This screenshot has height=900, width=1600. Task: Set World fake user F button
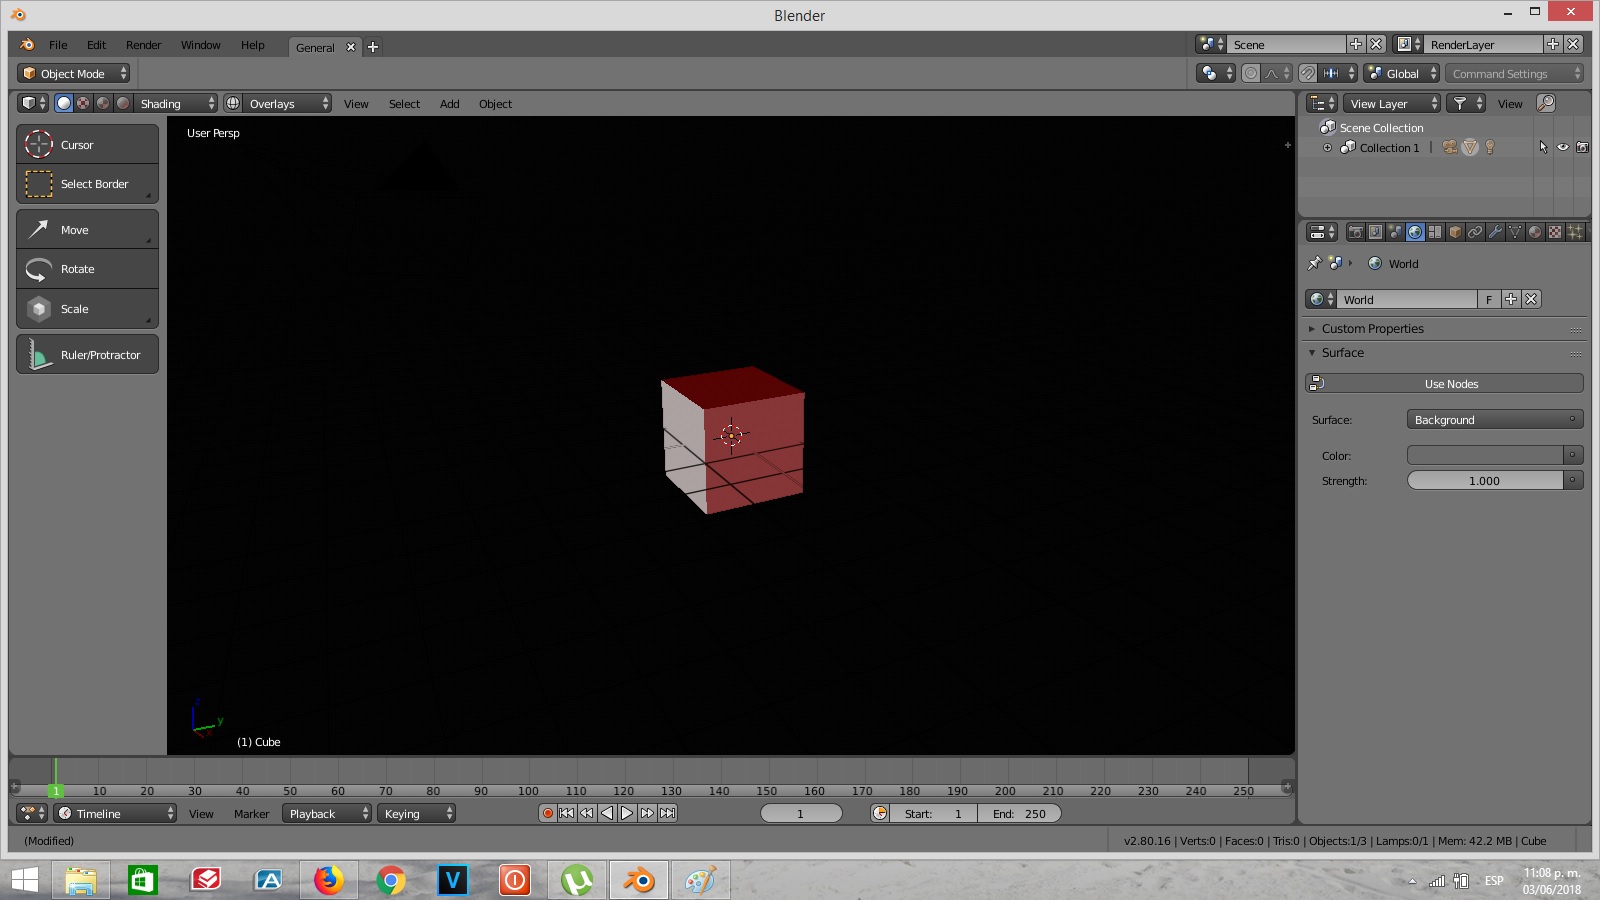coord(1489,299)
